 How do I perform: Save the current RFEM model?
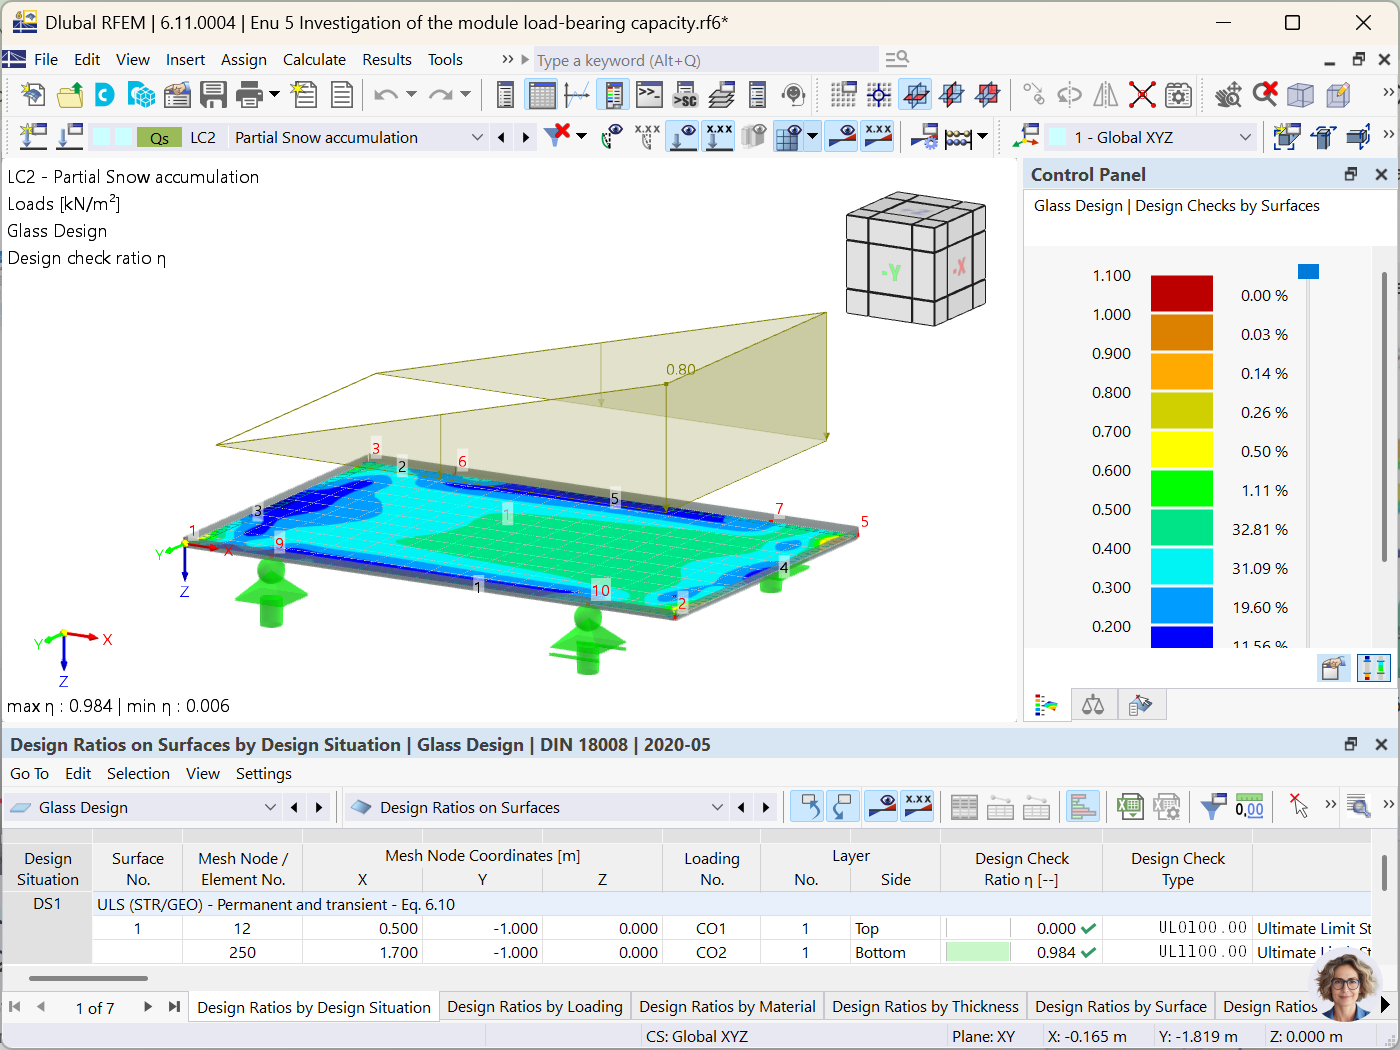(x=213, y=94)
